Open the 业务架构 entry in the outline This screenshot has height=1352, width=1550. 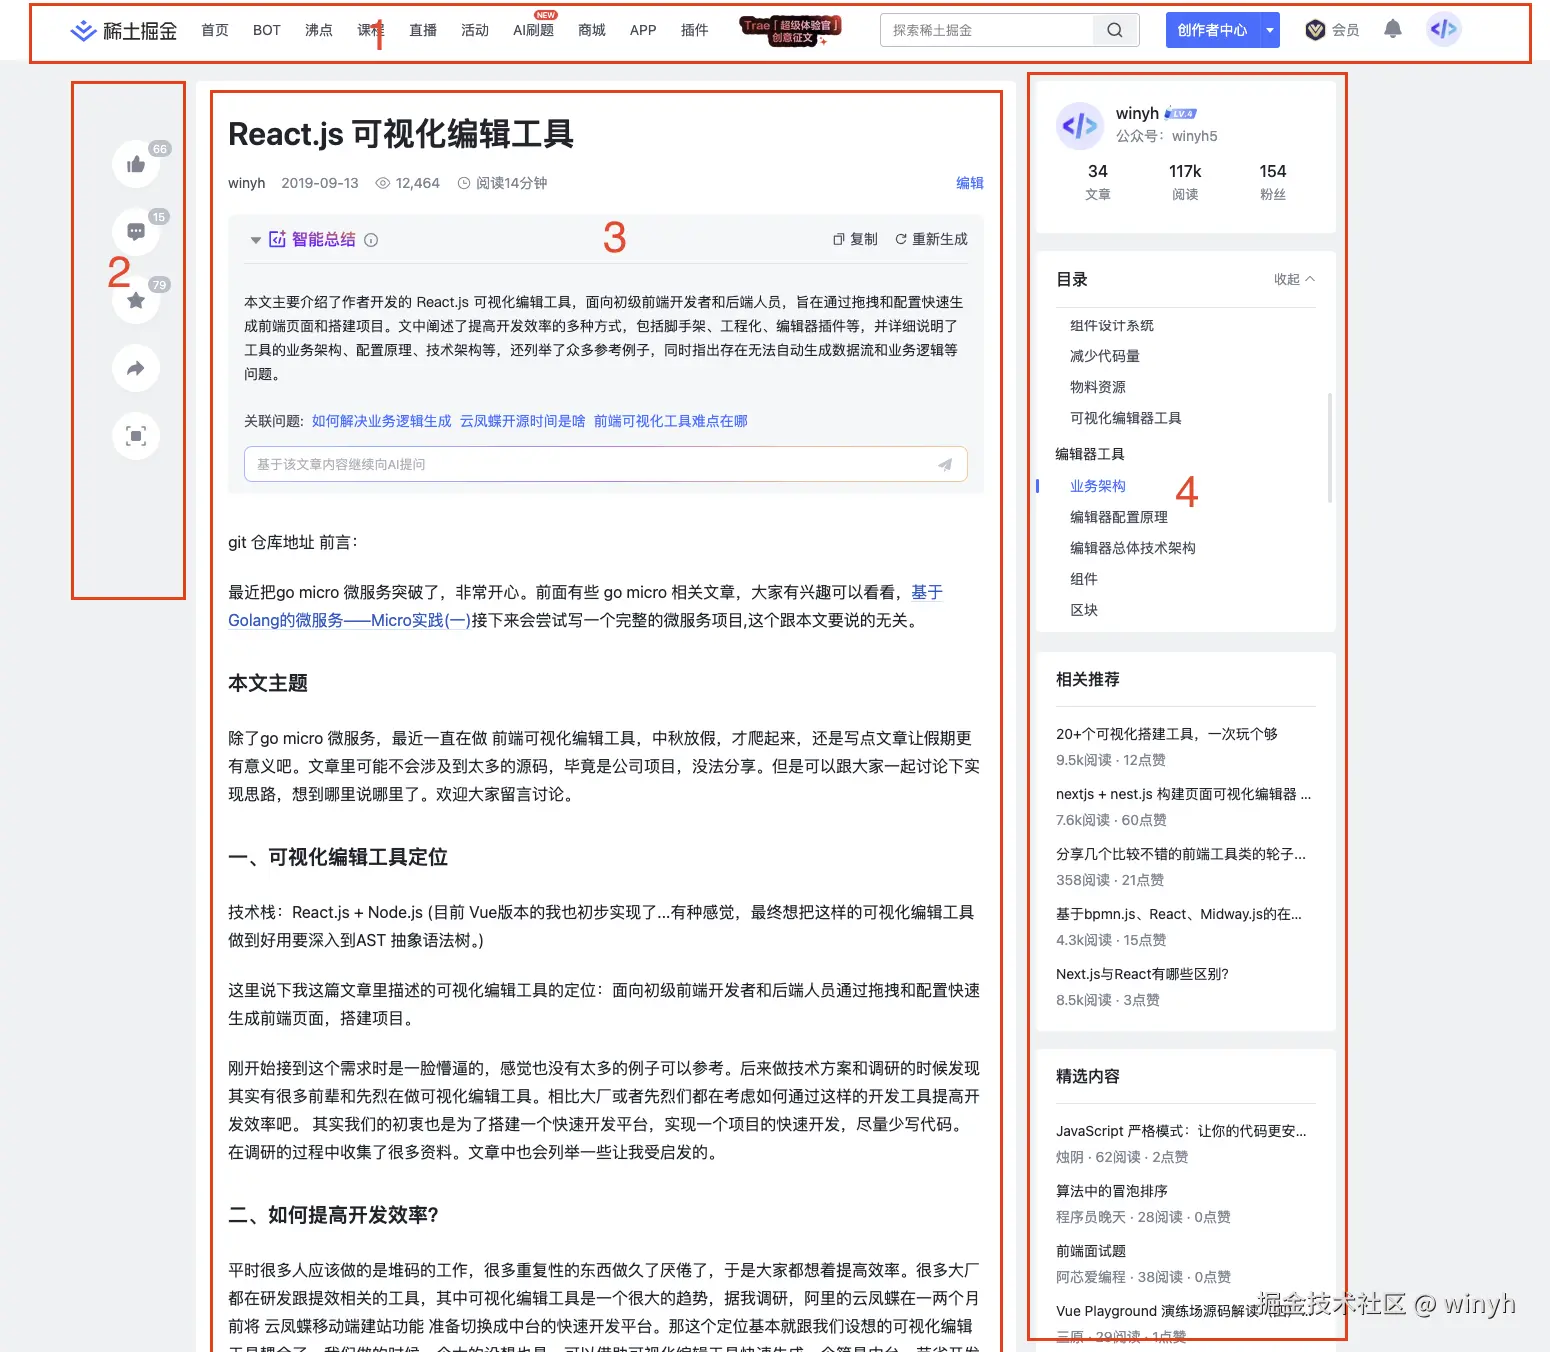pos(1096,486)
